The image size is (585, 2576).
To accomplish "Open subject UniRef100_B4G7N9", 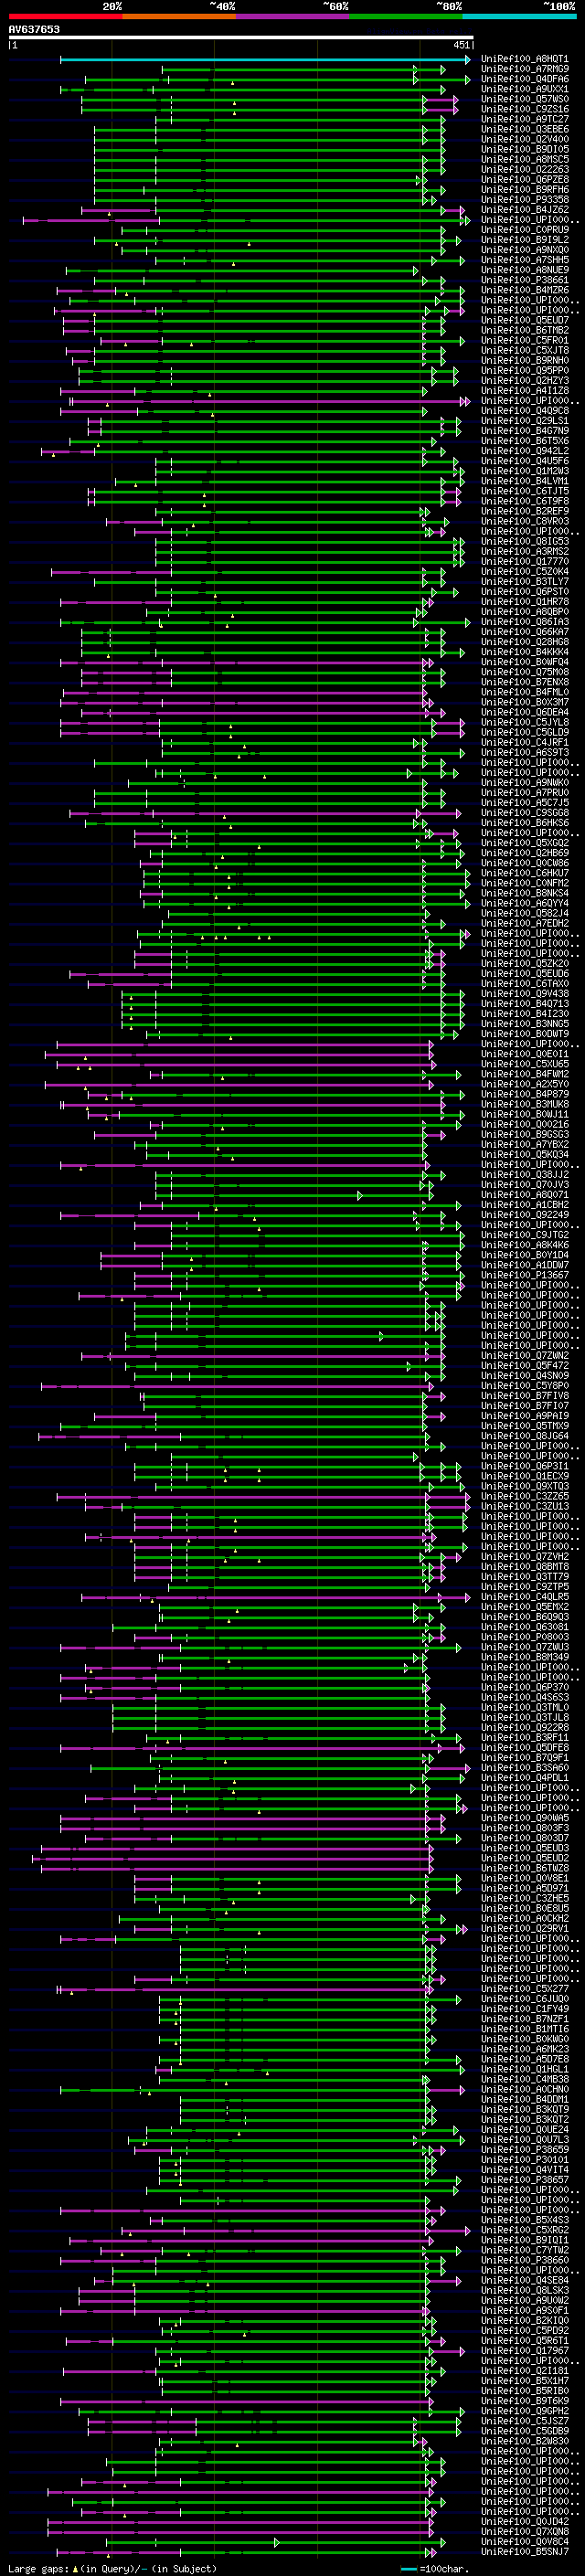I will (525, 431).
